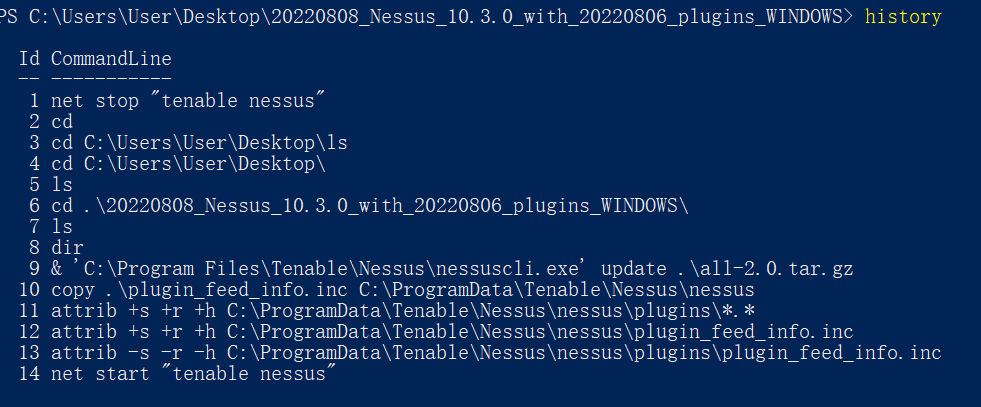Click history entry 7 'ls'
The width and height of the screenshot is (981, 407).
(61, 227)
